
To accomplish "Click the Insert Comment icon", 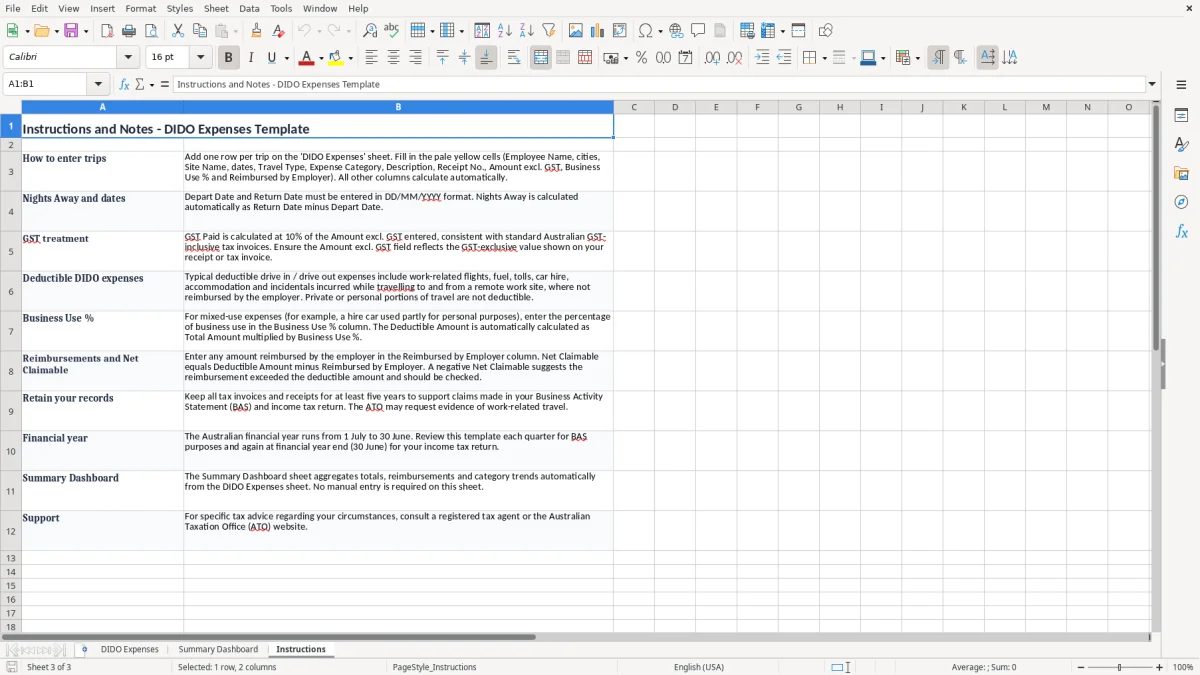I will [x=698, y=31].
